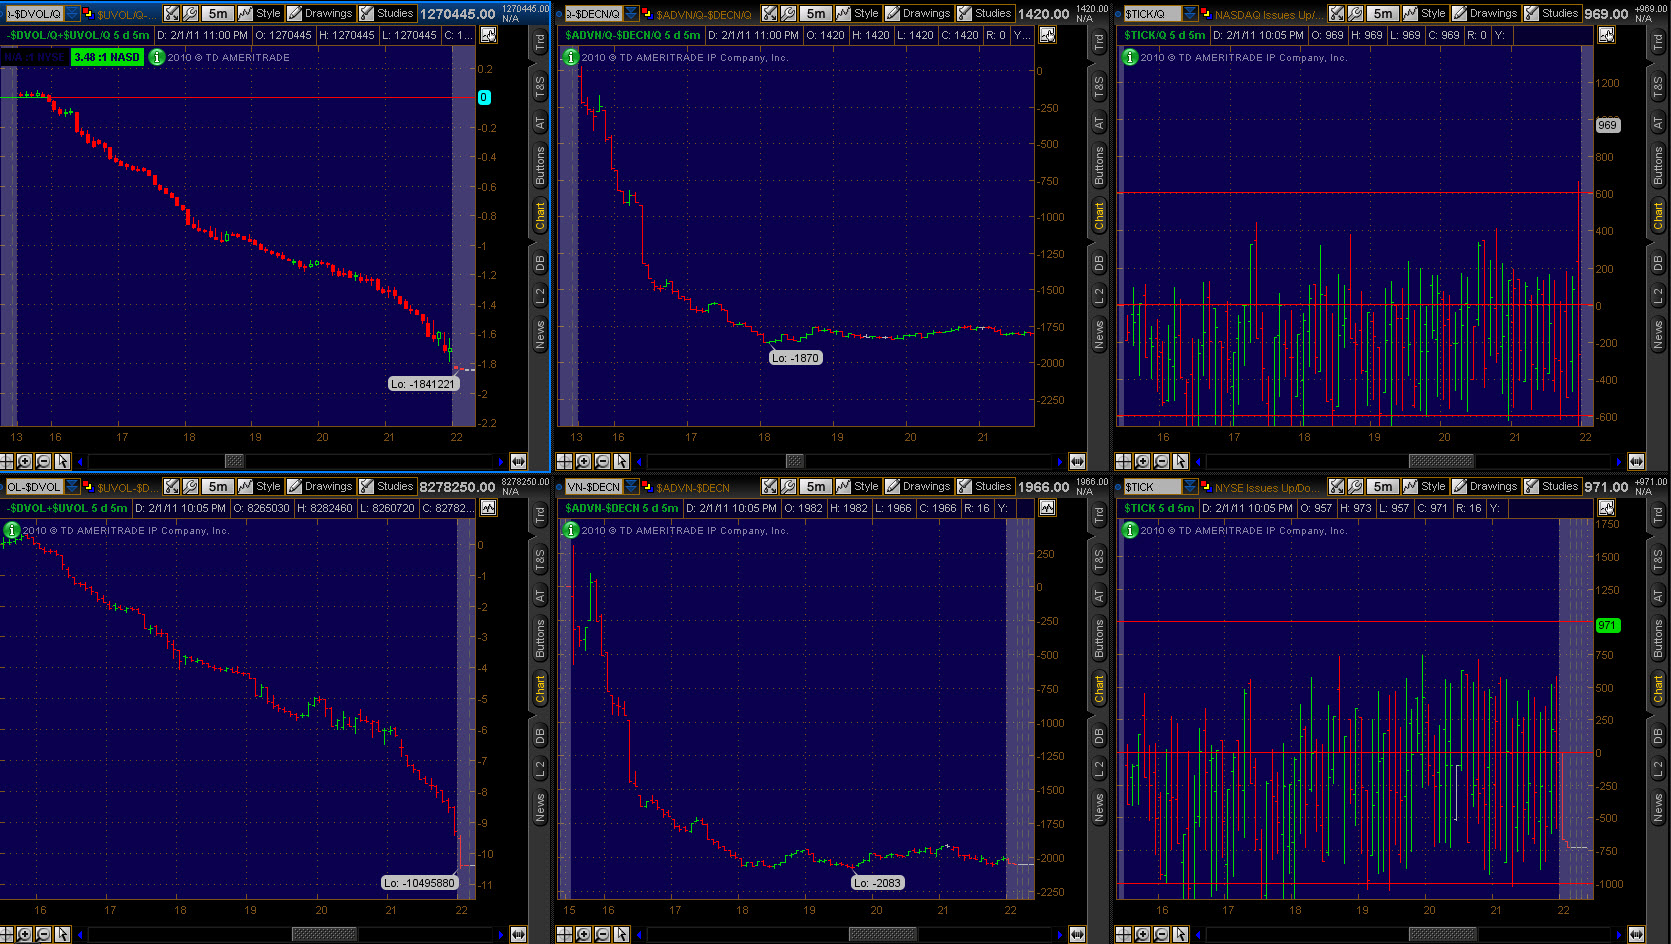
Task: Select pointer tool below -$DVOL/Q+$UVOL/Q chart
Action: coord(63,461)
